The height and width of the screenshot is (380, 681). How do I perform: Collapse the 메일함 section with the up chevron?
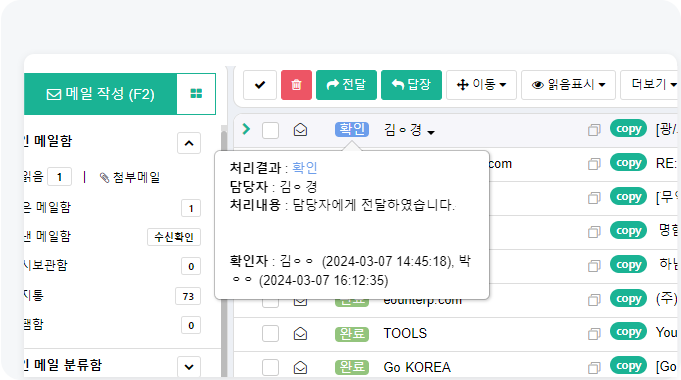(189, 143)
